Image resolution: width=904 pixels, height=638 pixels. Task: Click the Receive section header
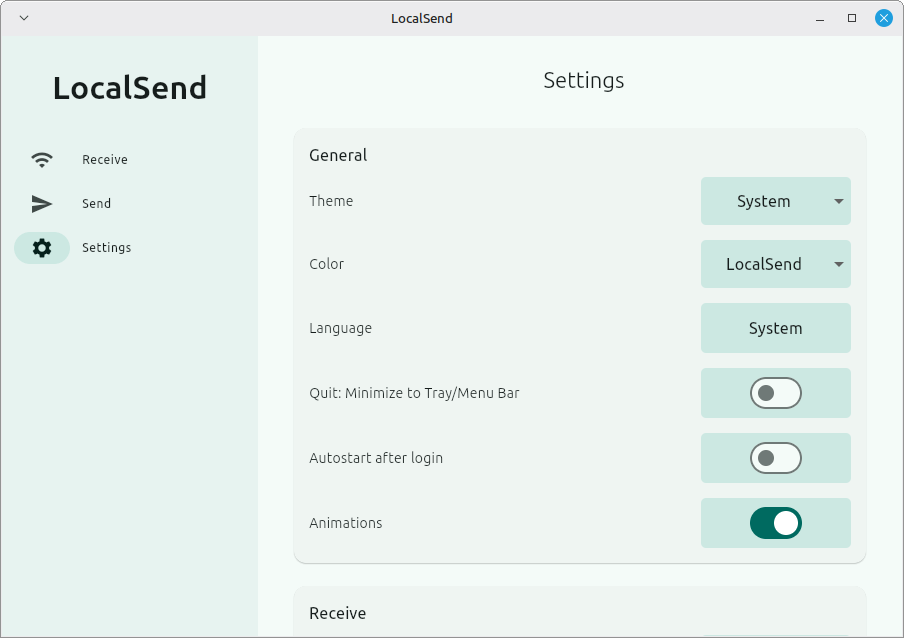point(337,613)
